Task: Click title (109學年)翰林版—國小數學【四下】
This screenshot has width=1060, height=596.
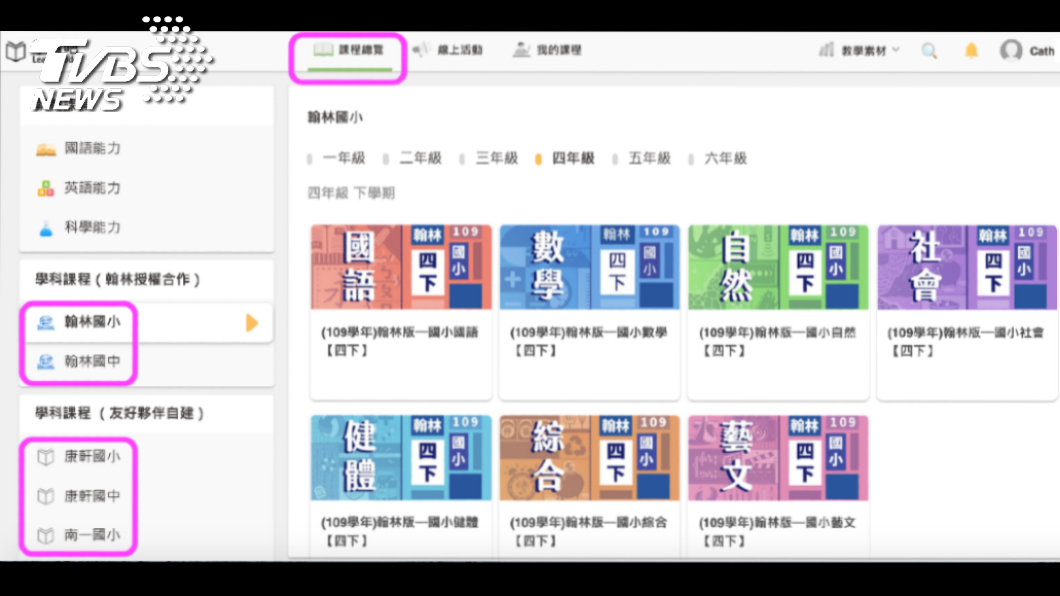Action: 588,341
